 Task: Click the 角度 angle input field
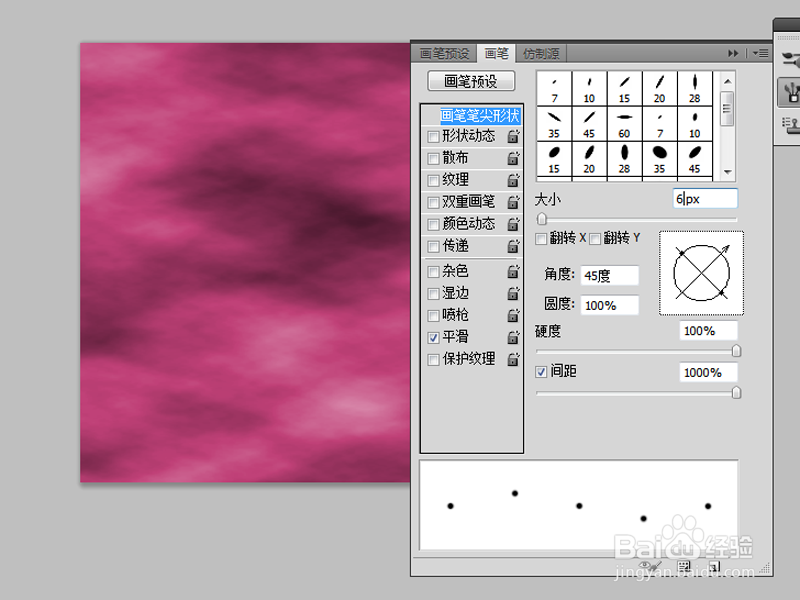[x=610, y=276]
